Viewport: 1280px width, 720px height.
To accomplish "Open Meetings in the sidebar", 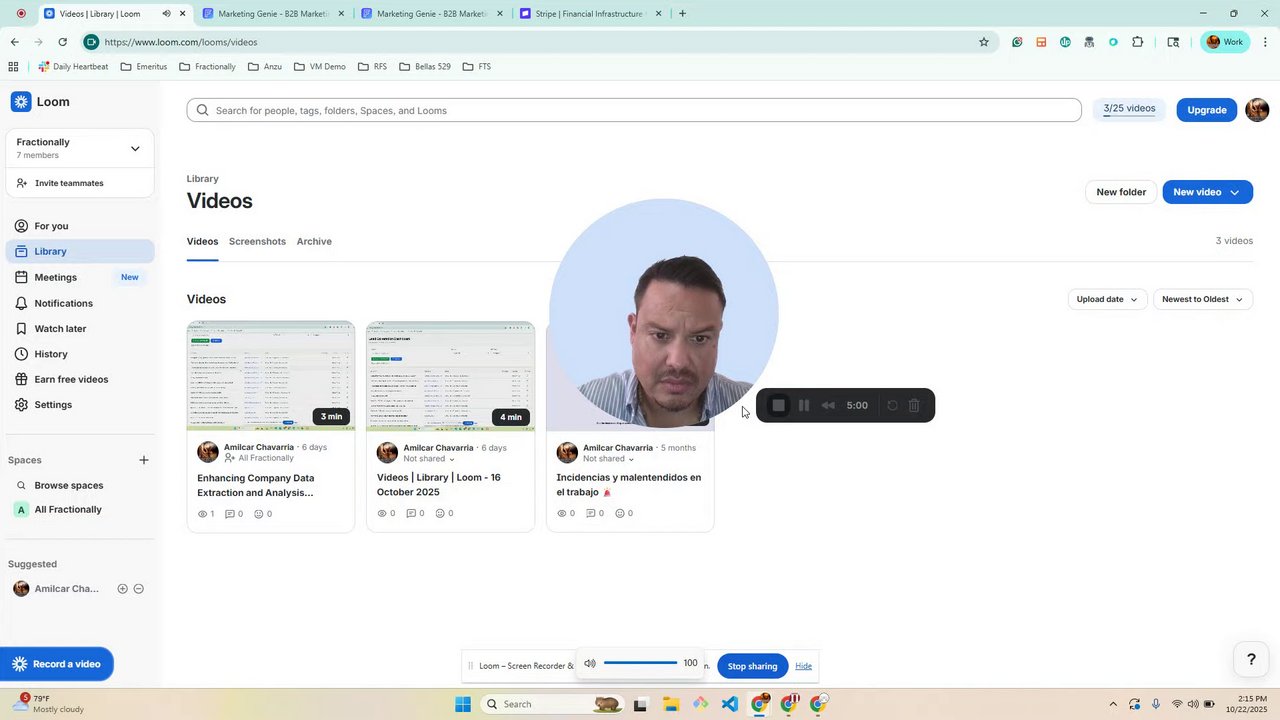I will pos(80,277).
